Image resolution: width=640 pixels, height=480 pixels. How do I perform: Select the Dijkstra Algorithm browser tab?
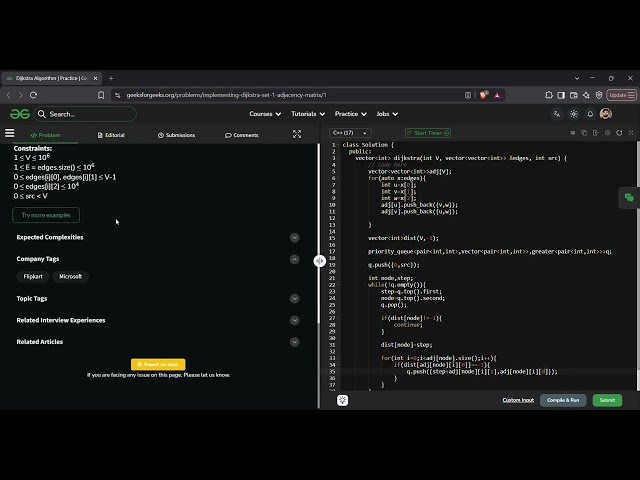51,78
